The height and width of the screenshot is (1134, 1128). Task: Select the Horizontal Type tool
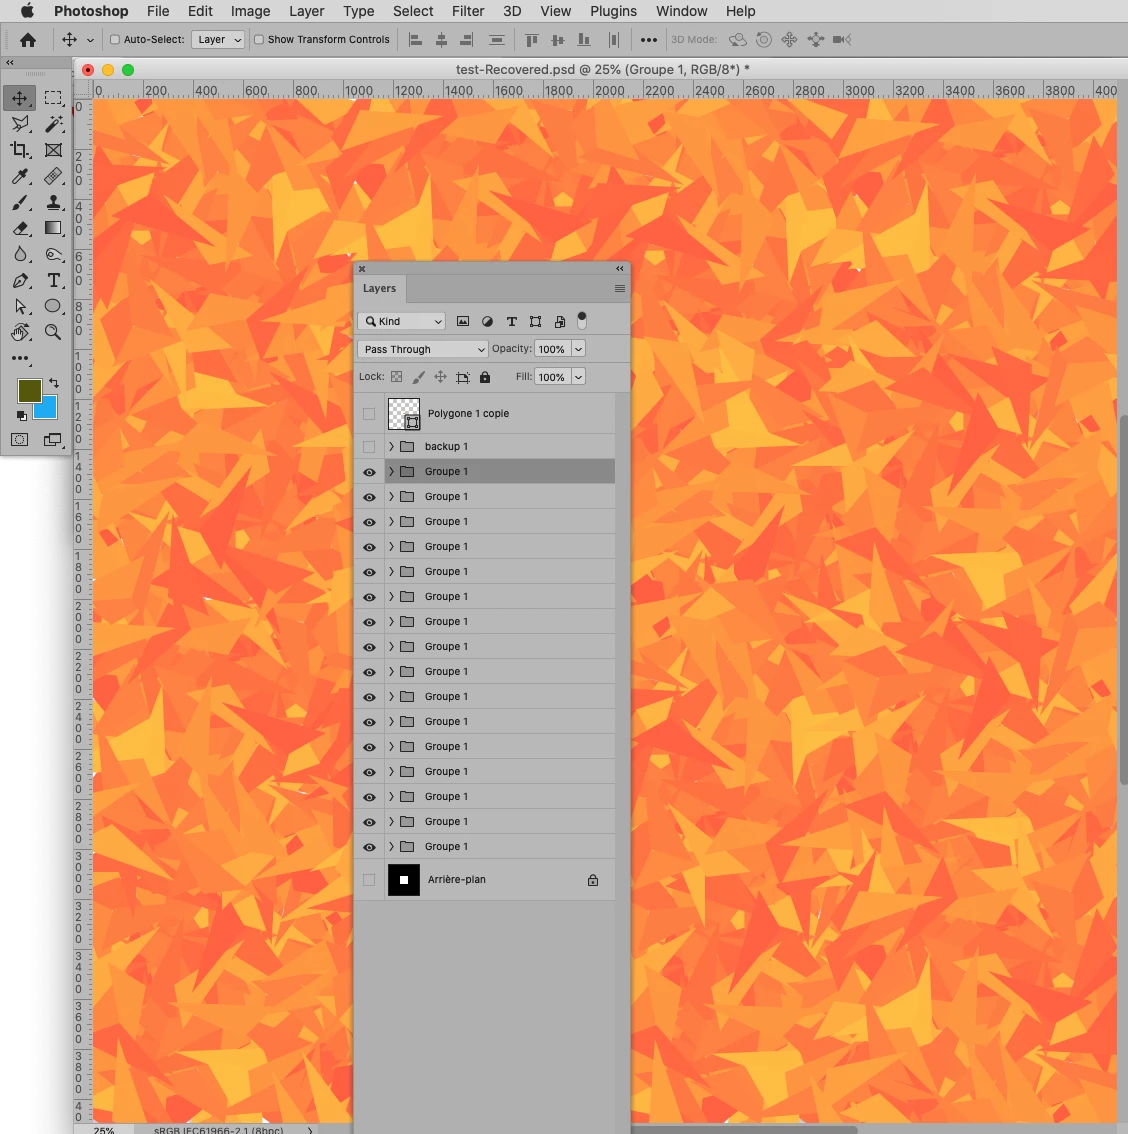point(54,281)
